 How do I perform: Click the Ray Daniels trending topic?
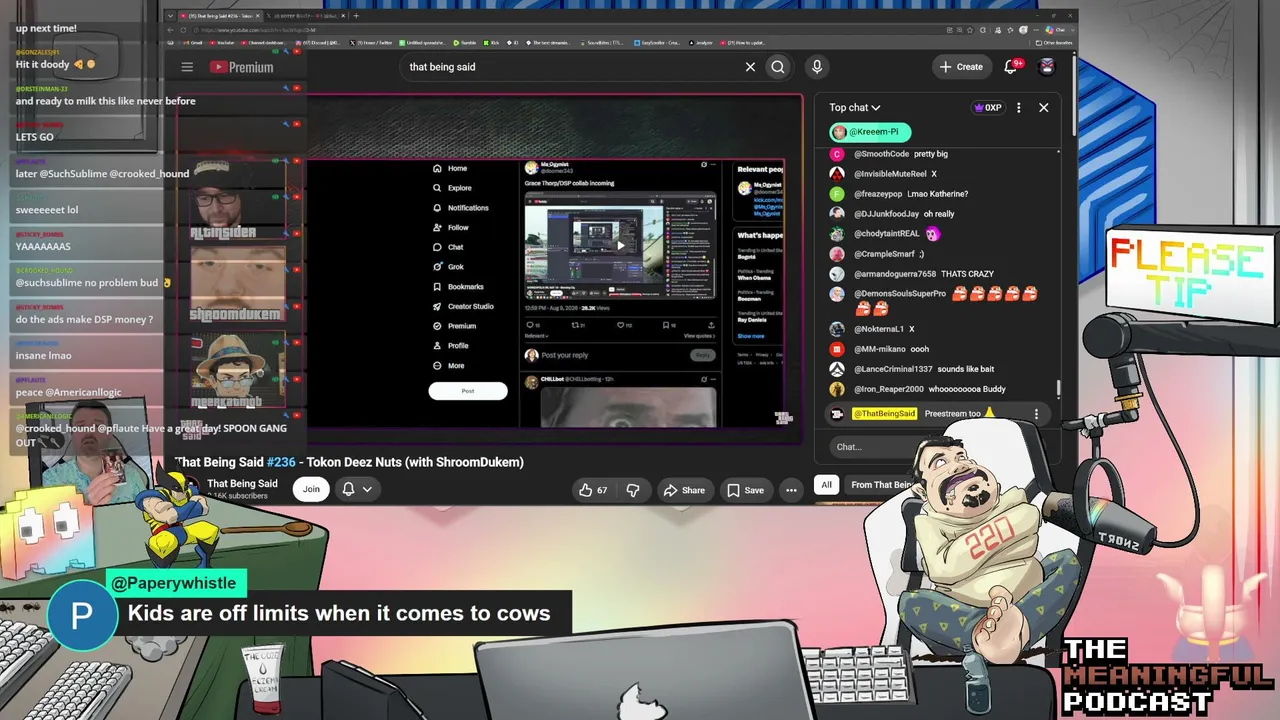tap(753, 319)
